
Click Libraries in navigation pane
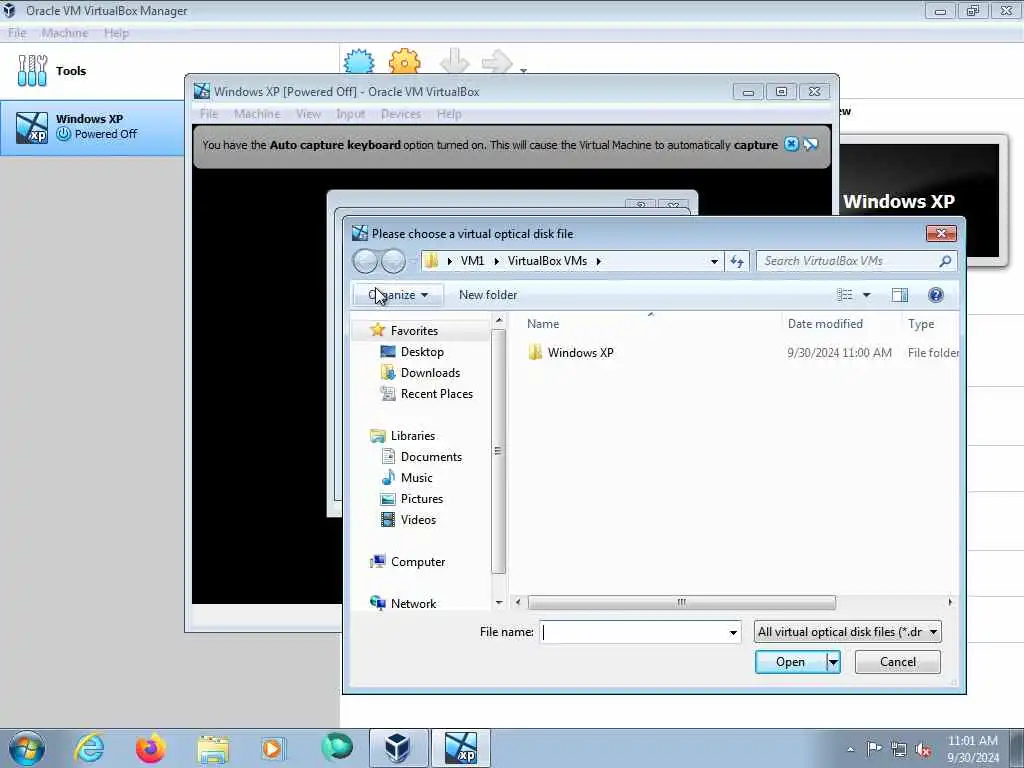pos(413,436)
